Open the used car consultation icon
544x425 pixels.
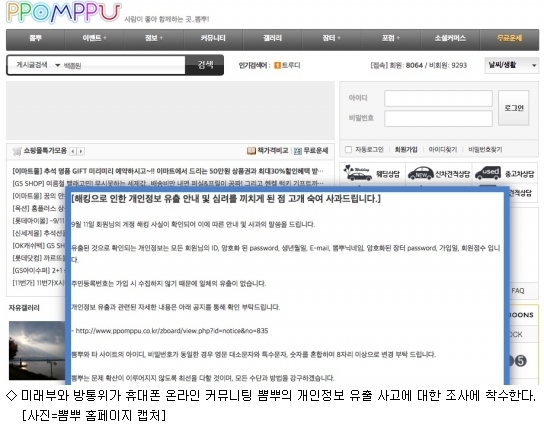click(488, 173)
